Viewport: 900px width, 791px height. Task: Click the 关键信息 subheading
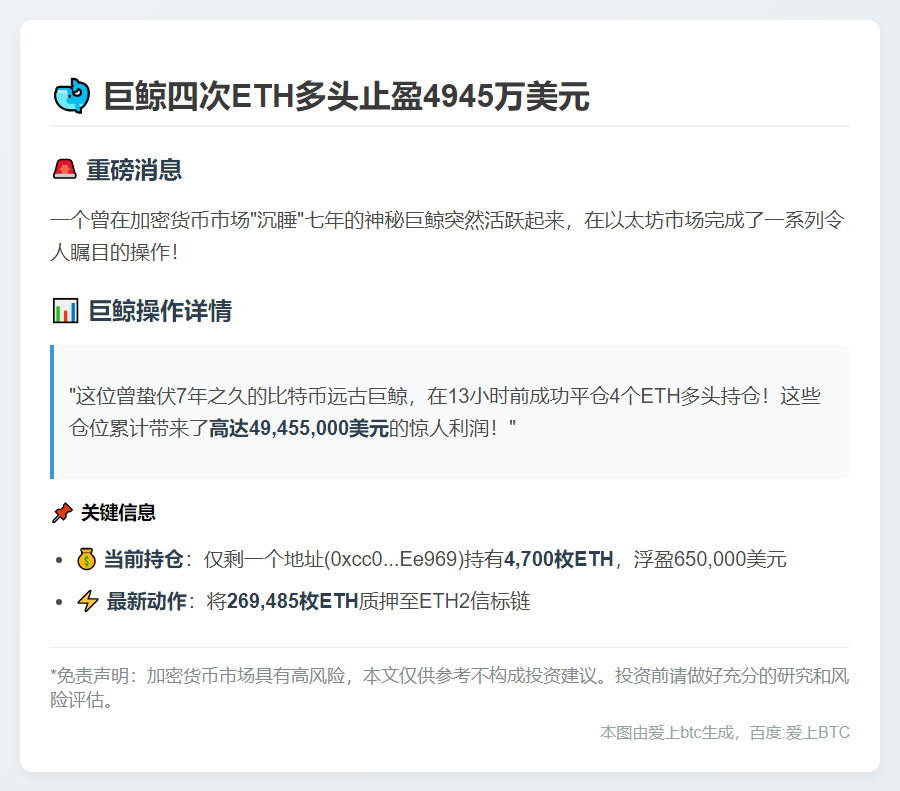[118, 513]
